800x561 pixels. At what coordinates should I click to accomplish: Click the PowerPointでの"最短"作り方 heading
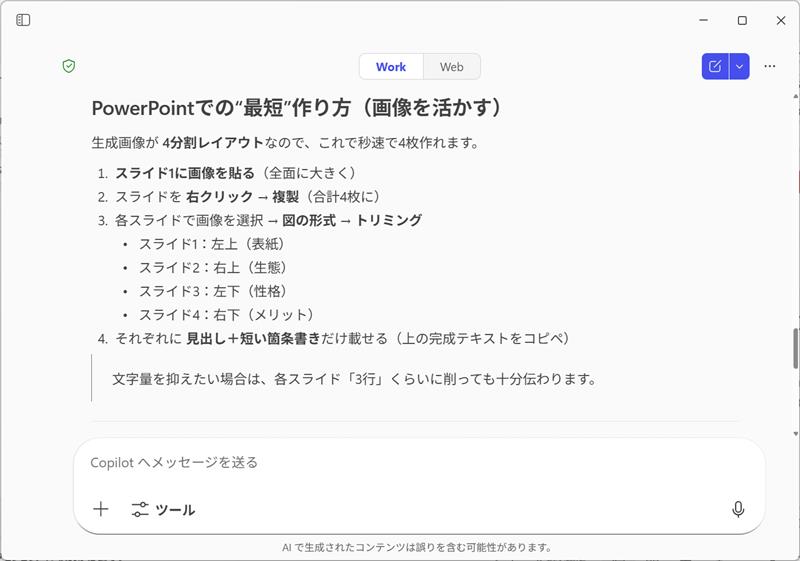(x=296, y=108)
